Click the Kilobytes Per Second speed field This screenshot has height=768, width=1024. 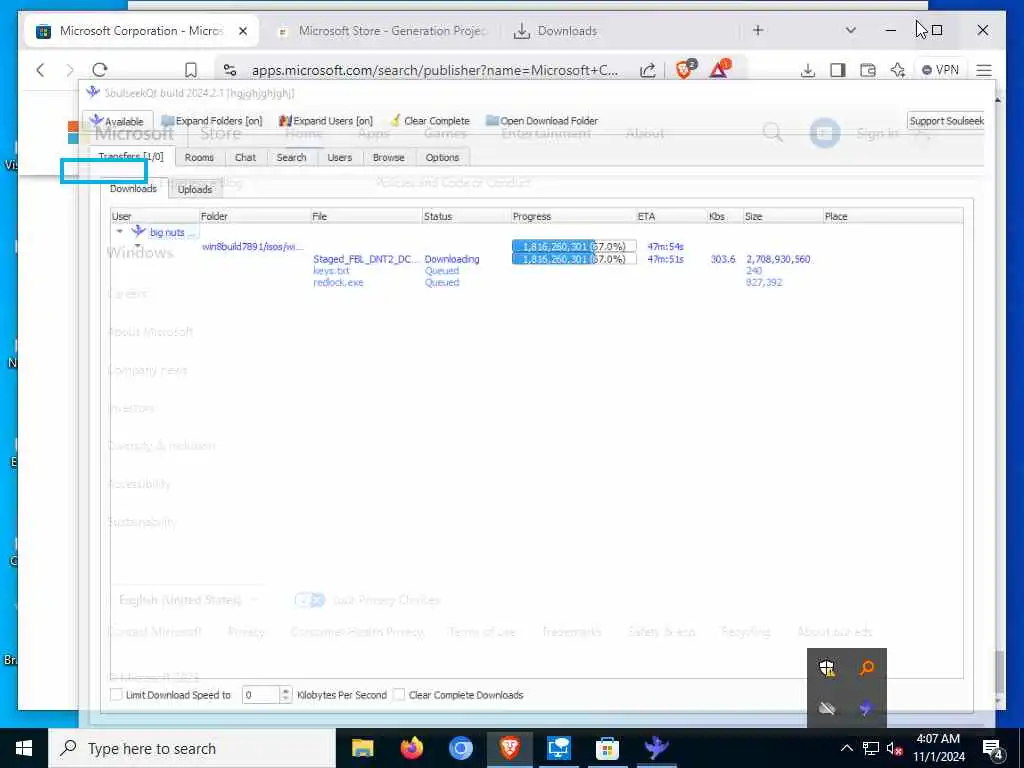(x=261, y=695)
